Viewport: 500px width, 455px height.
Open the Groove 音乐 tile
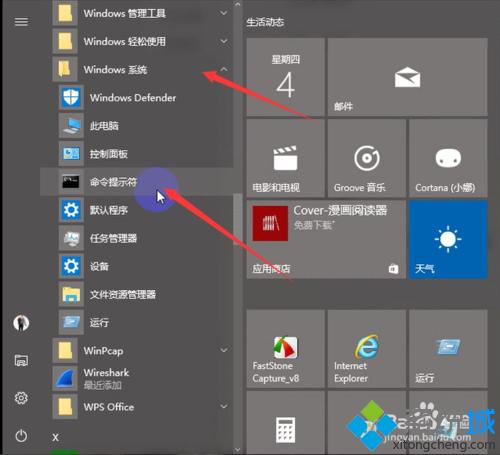coord(367,158)
